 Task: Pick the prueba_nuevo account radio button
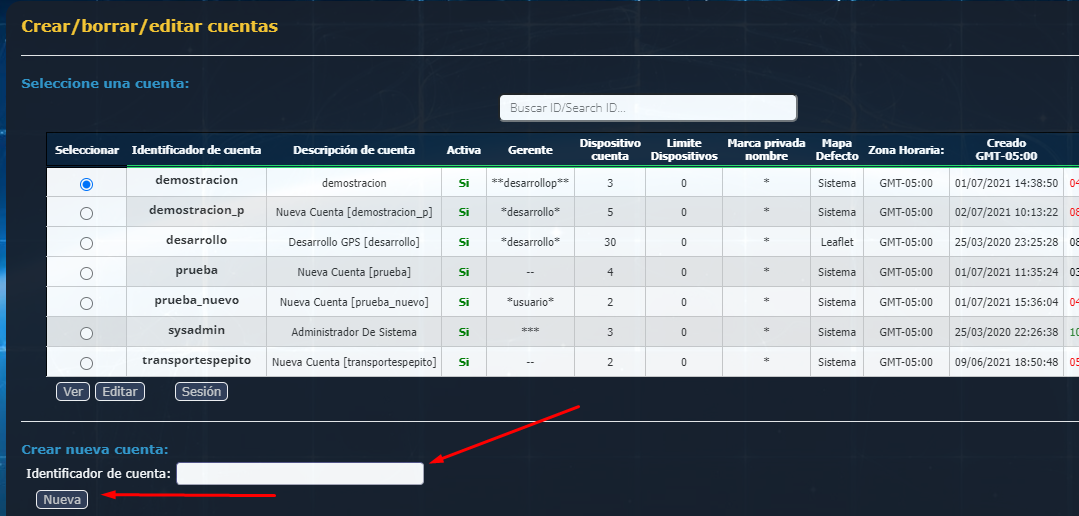point(86,303)
